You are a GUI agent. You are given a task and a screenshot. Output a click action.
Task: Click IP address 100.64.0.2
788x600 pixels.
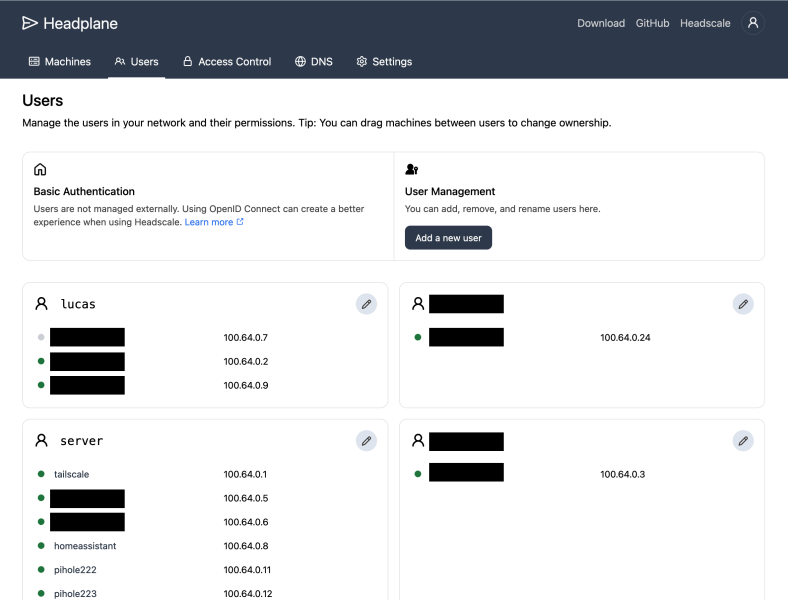pyautogui.click(x=246, y=361)
